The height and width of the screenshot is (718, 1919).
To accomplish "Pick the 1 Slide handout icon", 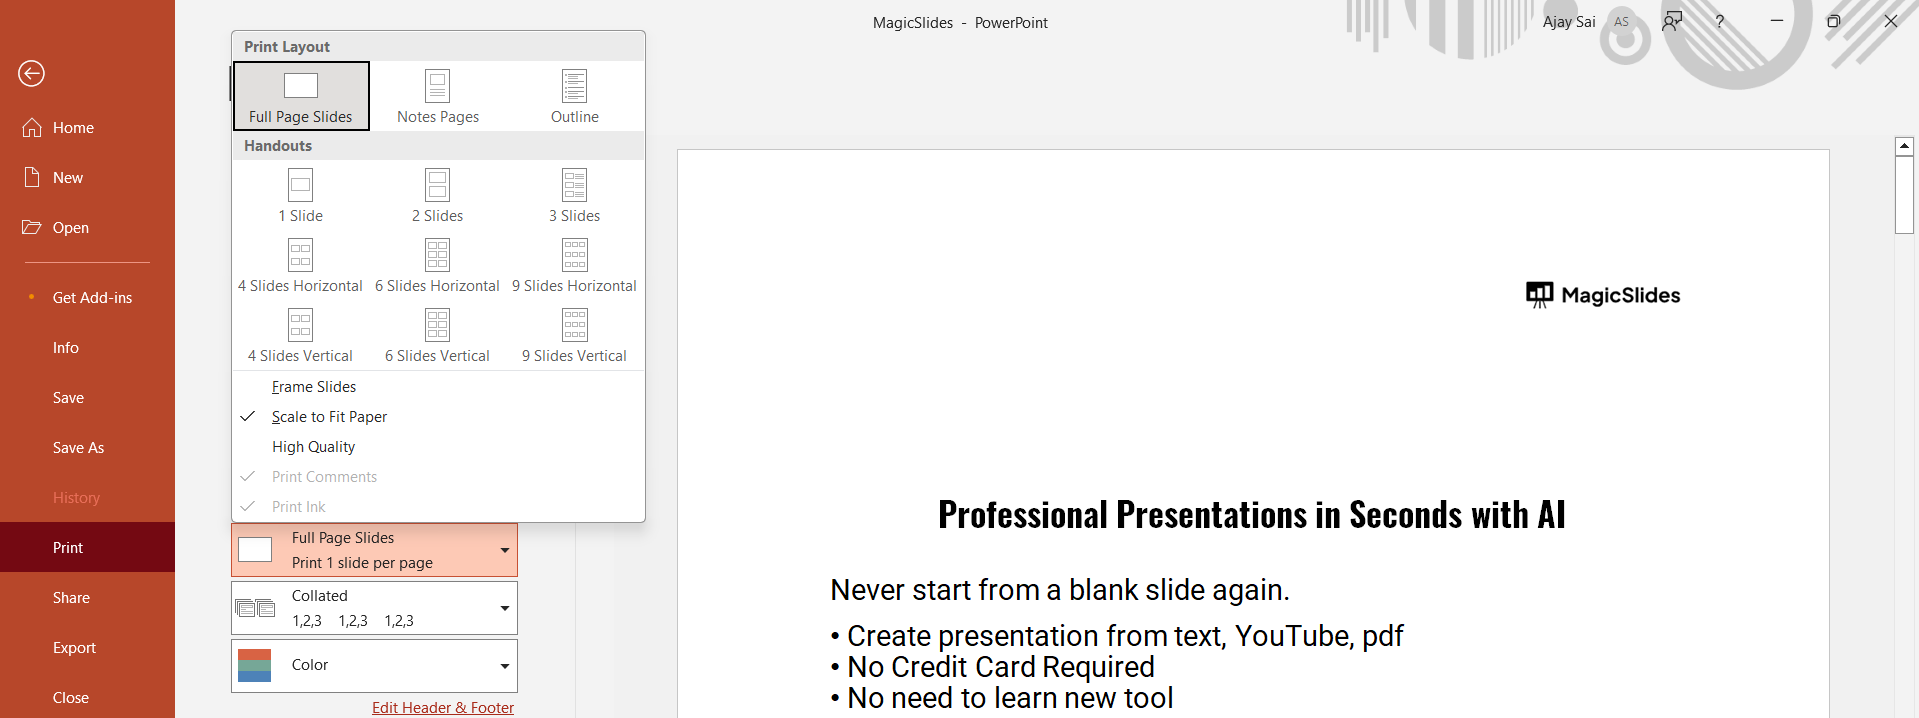I will tap(301, 185).
